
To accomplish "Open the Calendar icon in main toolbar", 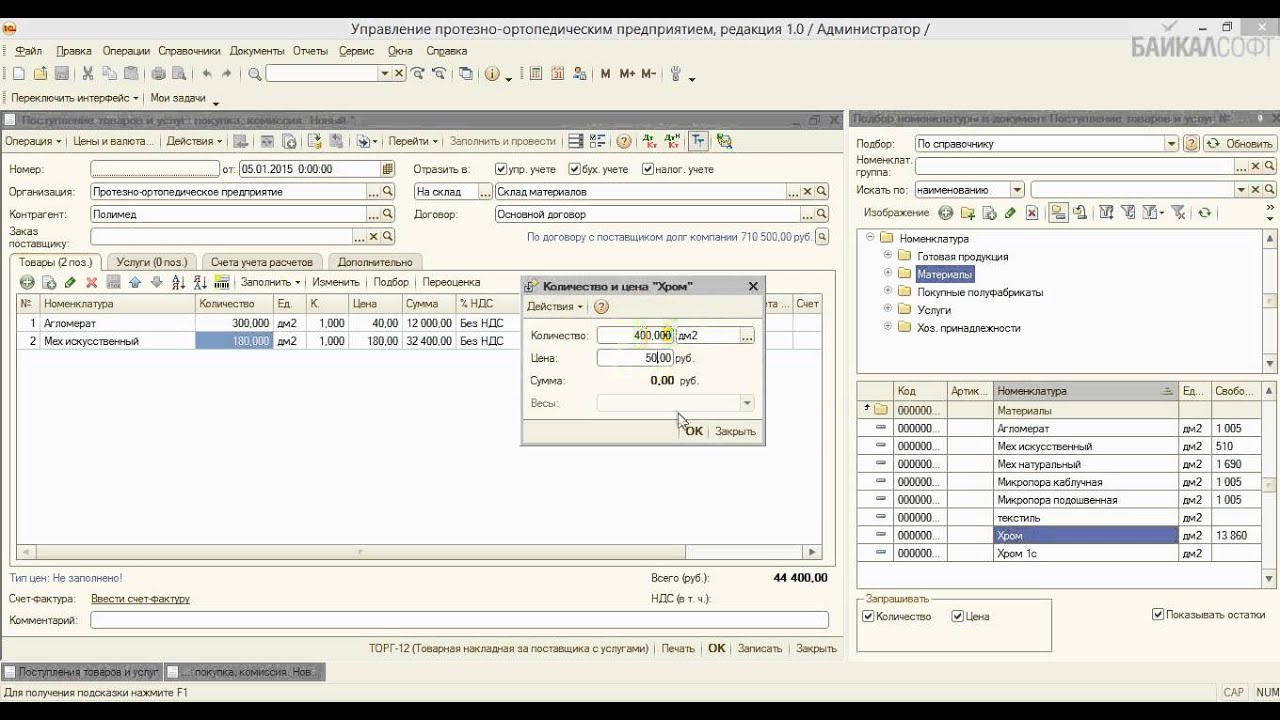I will (x=556, y=74).
